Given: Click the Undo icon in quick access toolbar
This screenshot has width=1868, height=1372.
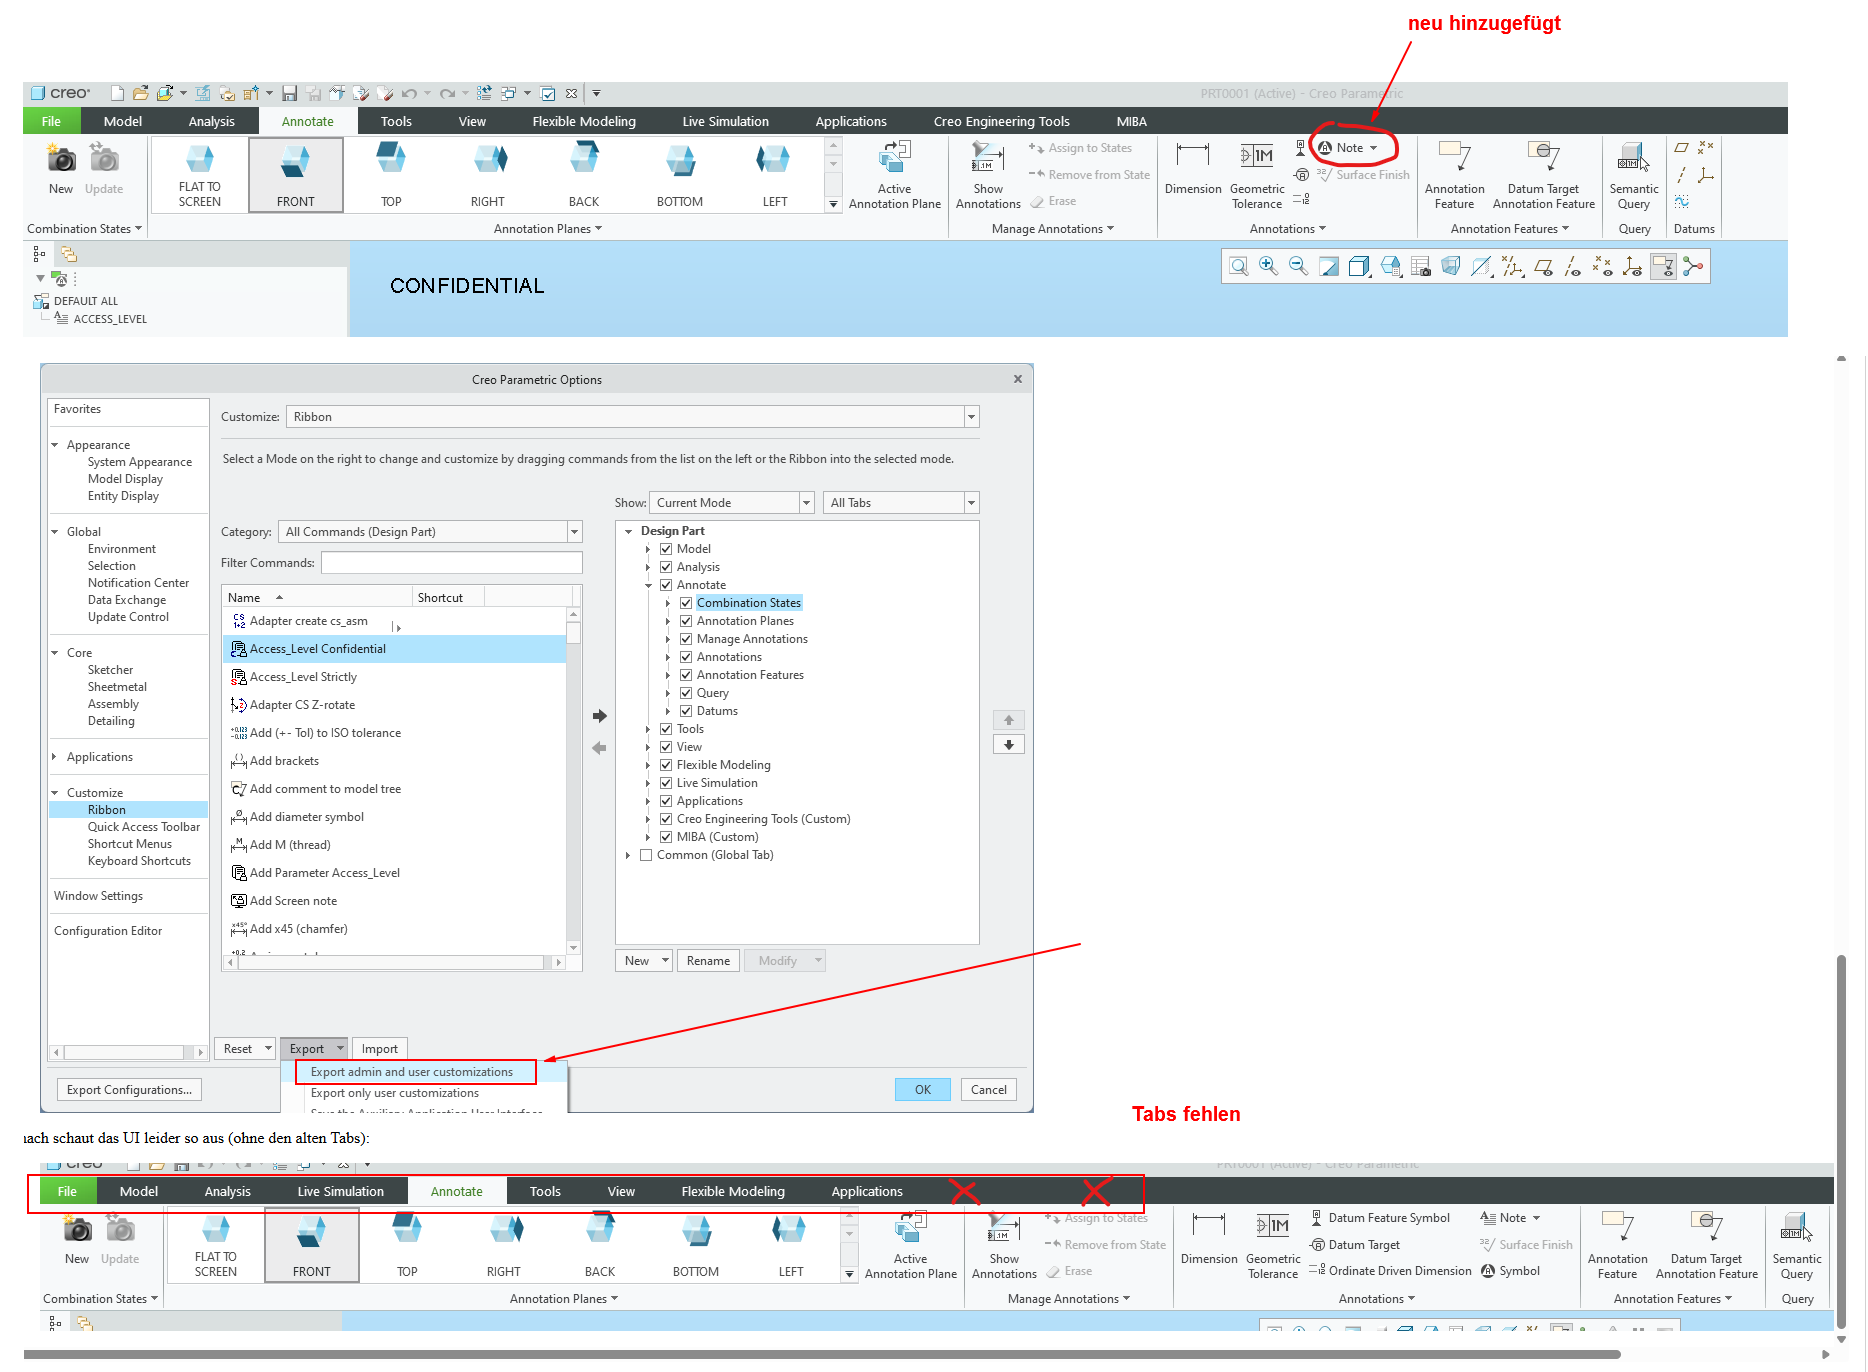Looking at the screenshot, I should (x=409, y=93).
